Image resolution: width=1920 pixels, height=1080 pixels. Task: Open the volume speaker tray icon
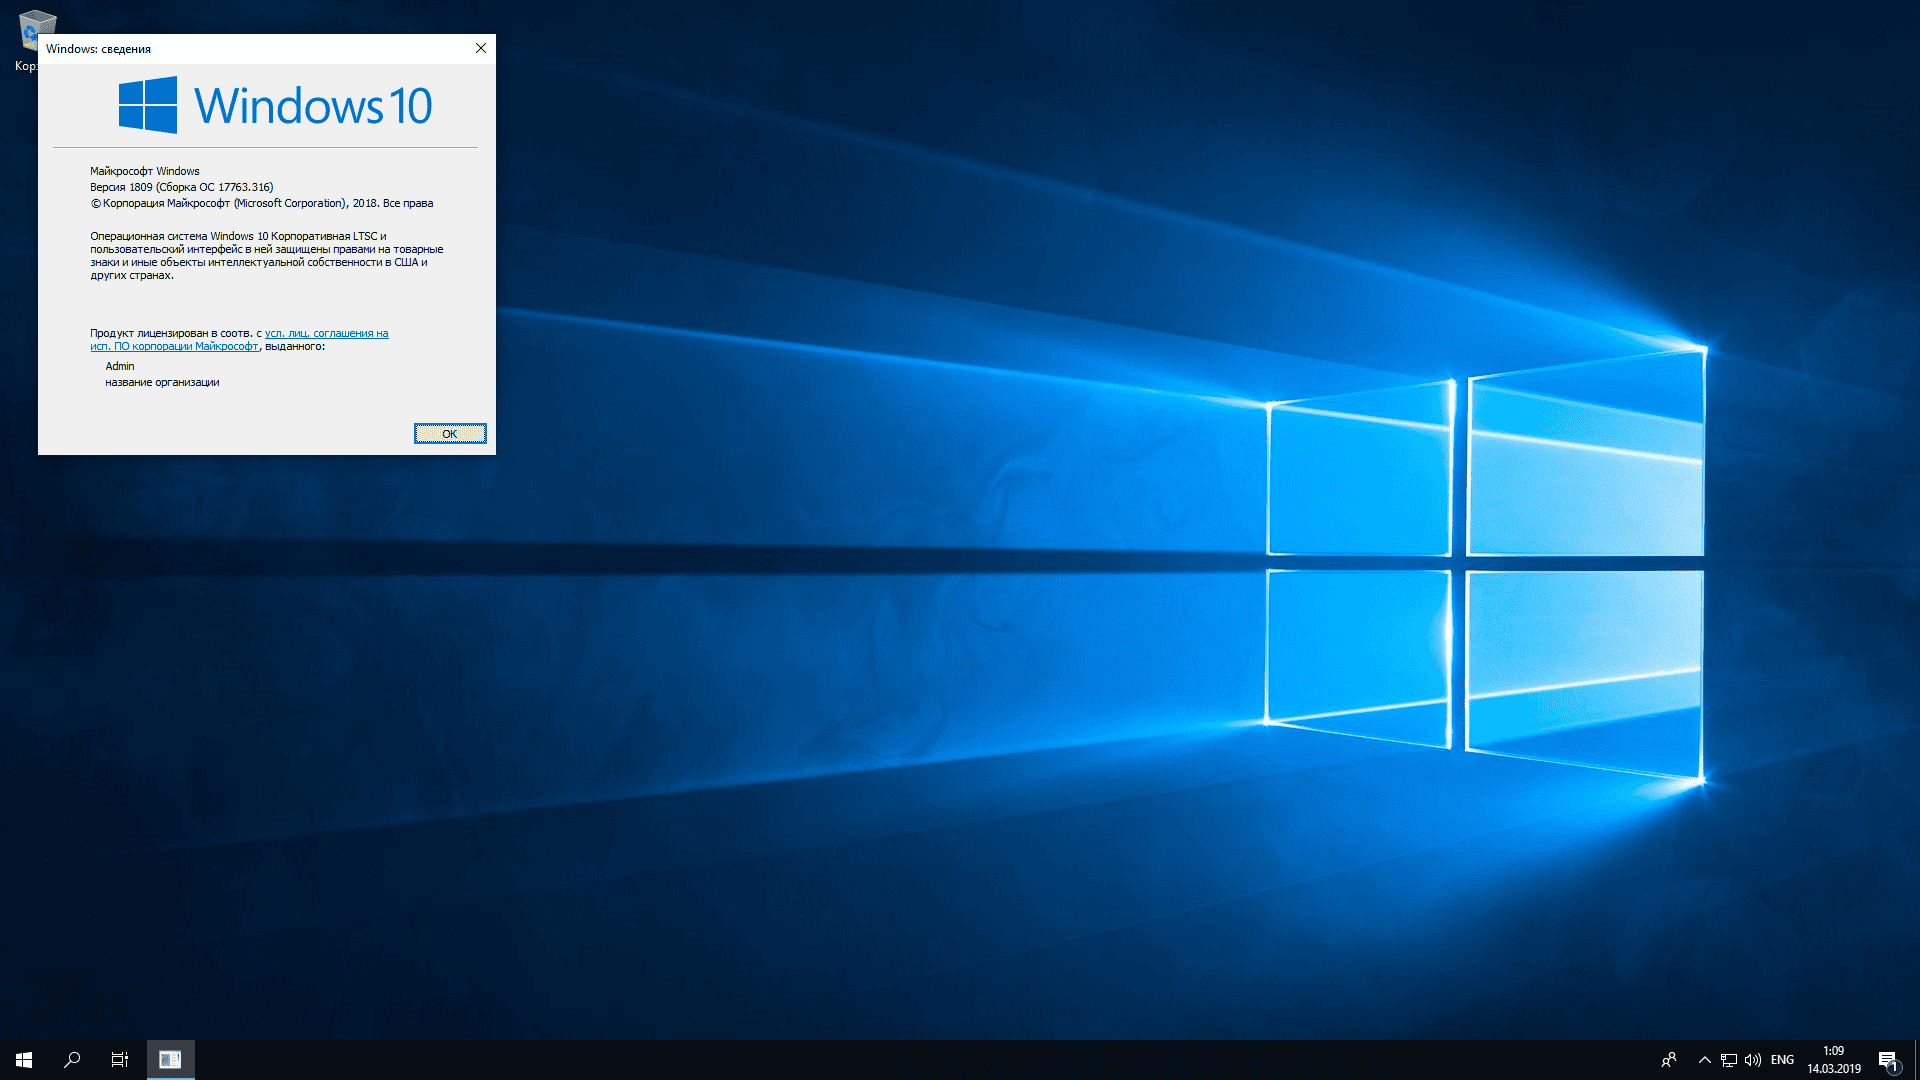(1753, 1060)
